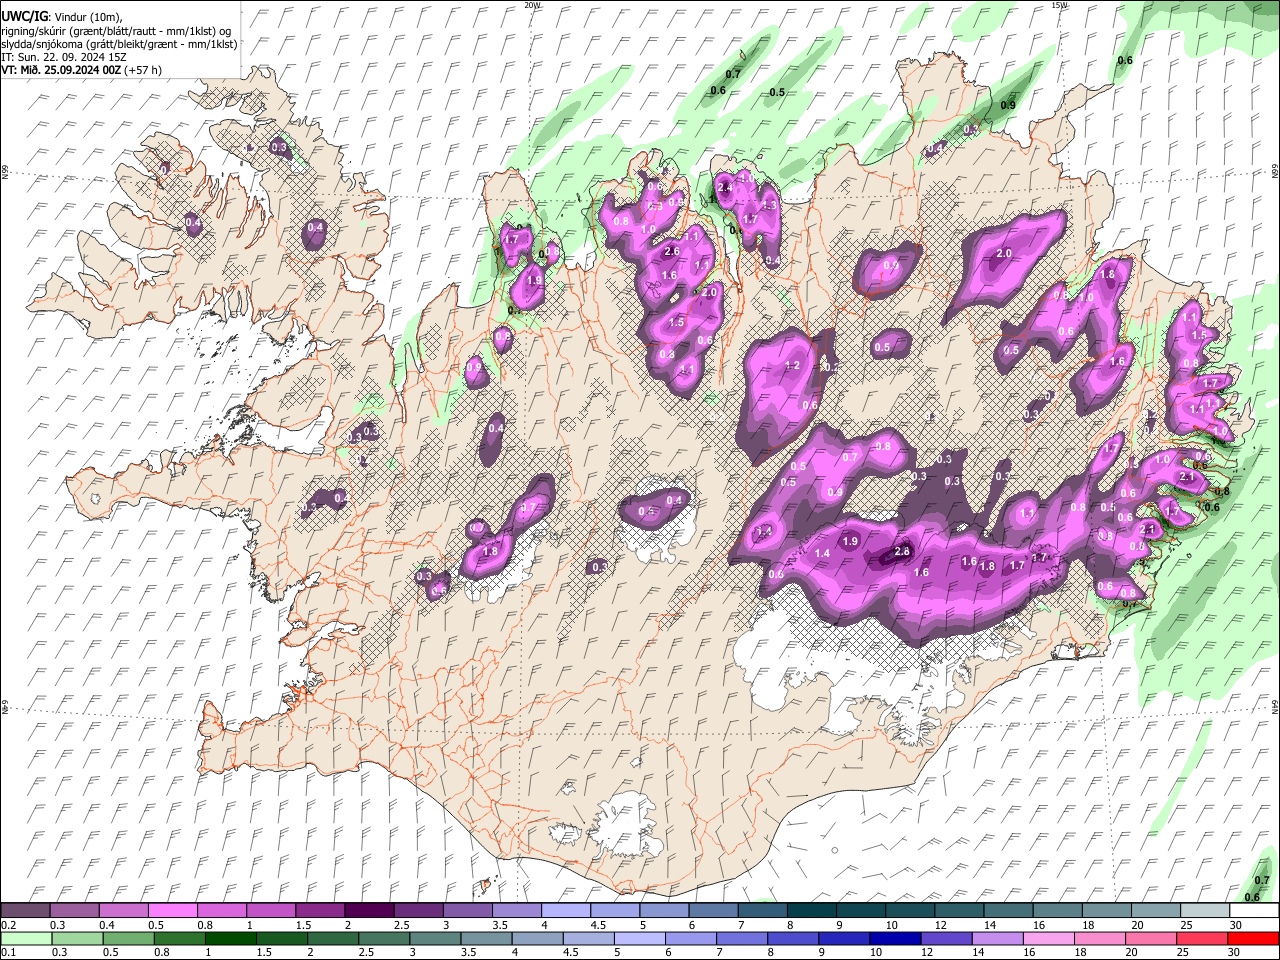Click the '2.4' precipitation value on the map
The width and height of the screenshot is (1280, 960).
(x=726, y=187)
